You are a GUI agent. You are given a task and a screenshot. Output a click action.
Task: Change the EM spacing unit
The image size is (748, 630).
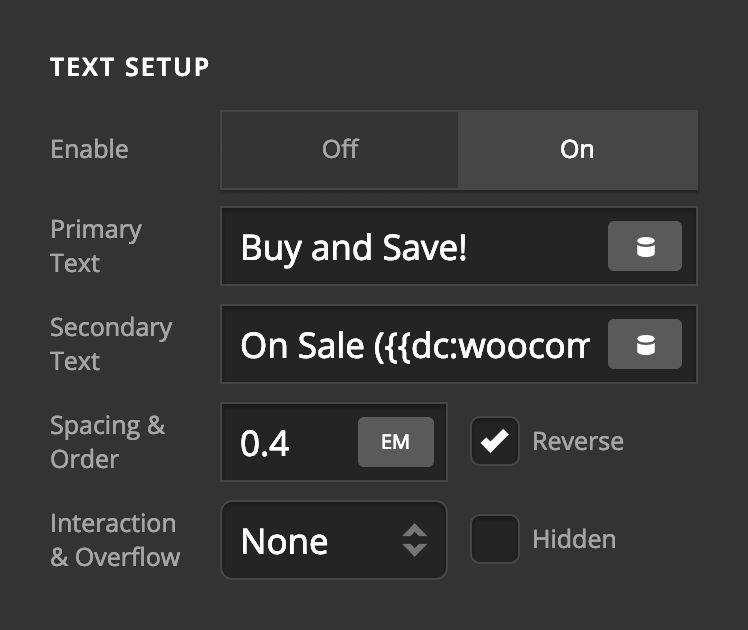pyautogui.click(x=396, y=442)
